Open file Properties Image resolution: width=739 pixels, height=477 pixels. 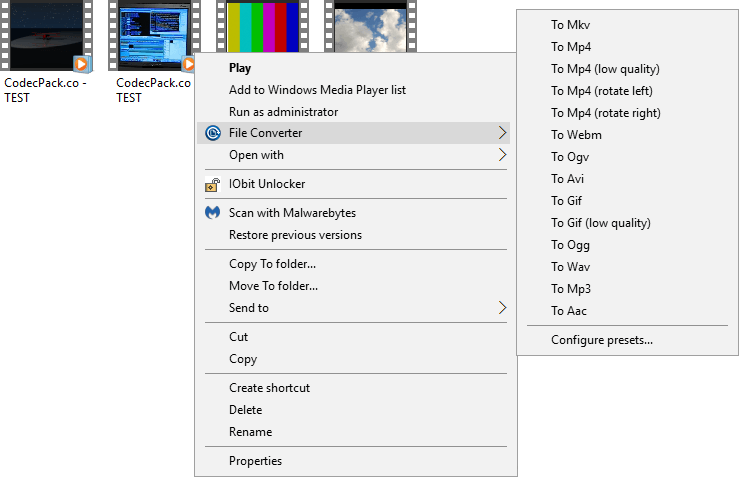pos(255,461)
